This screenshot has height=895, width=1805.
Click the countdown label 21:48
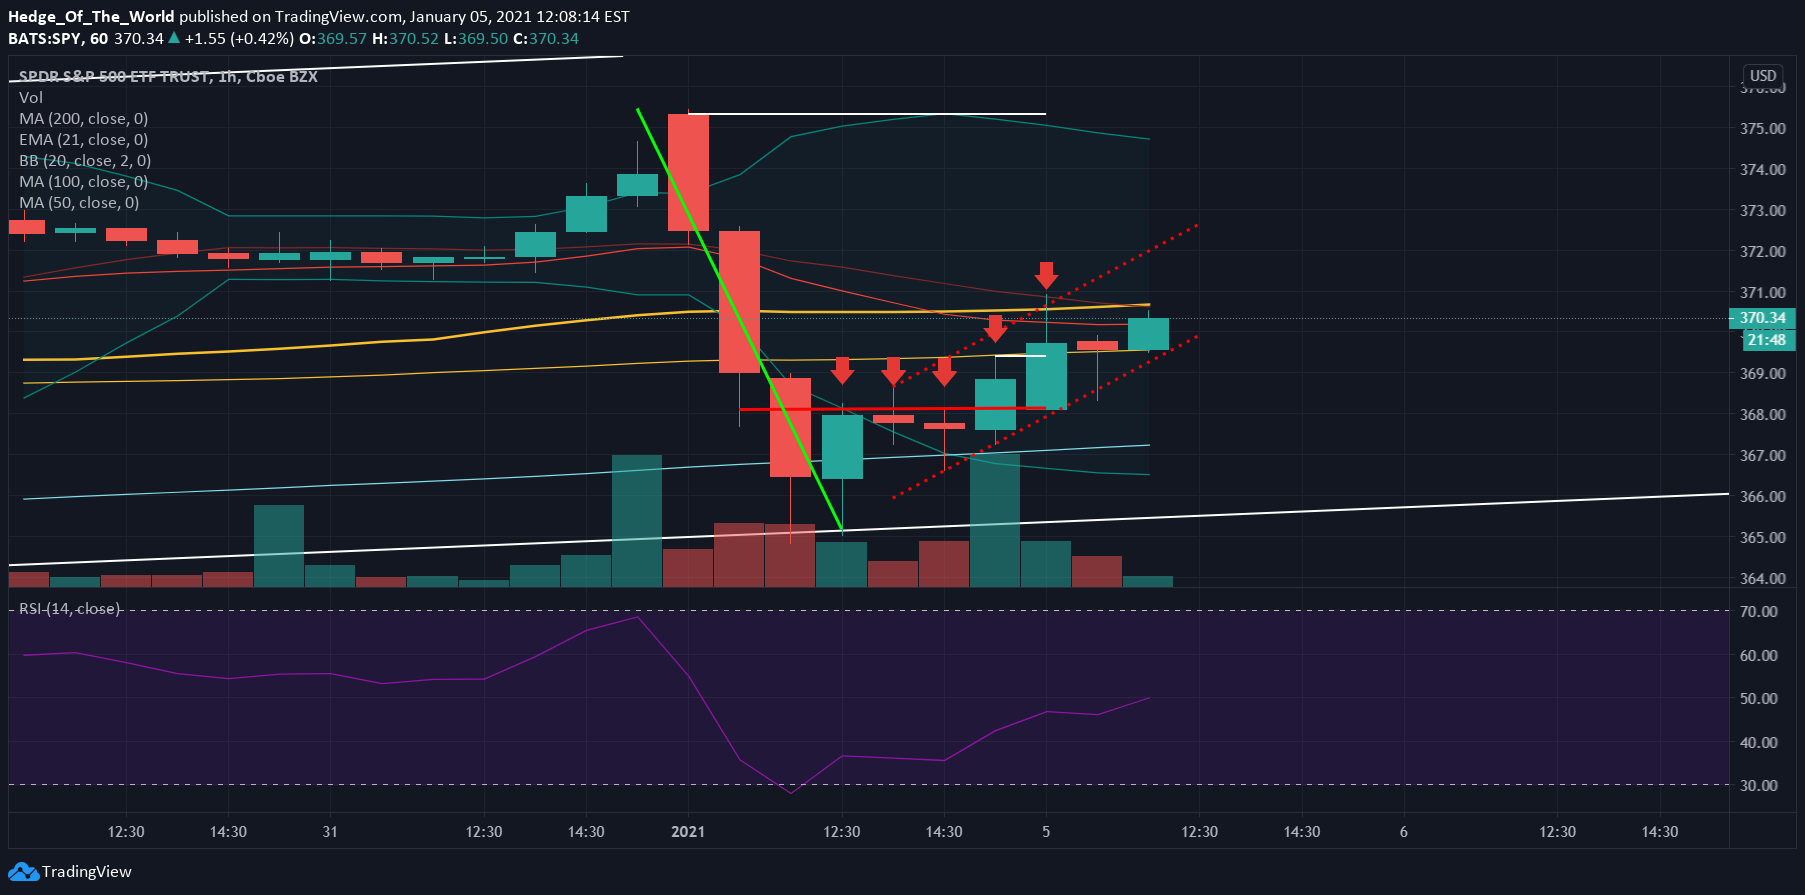pos(1767,340)
